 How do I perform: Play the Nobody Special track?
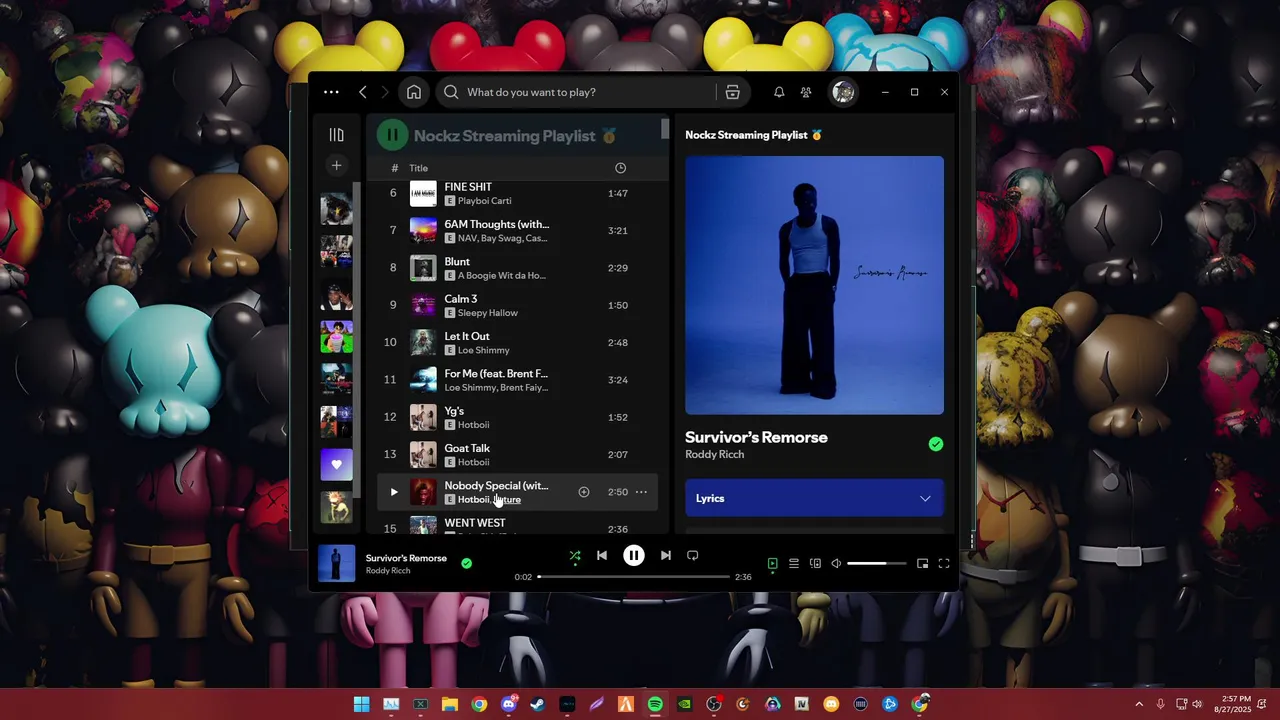[394, 492]
